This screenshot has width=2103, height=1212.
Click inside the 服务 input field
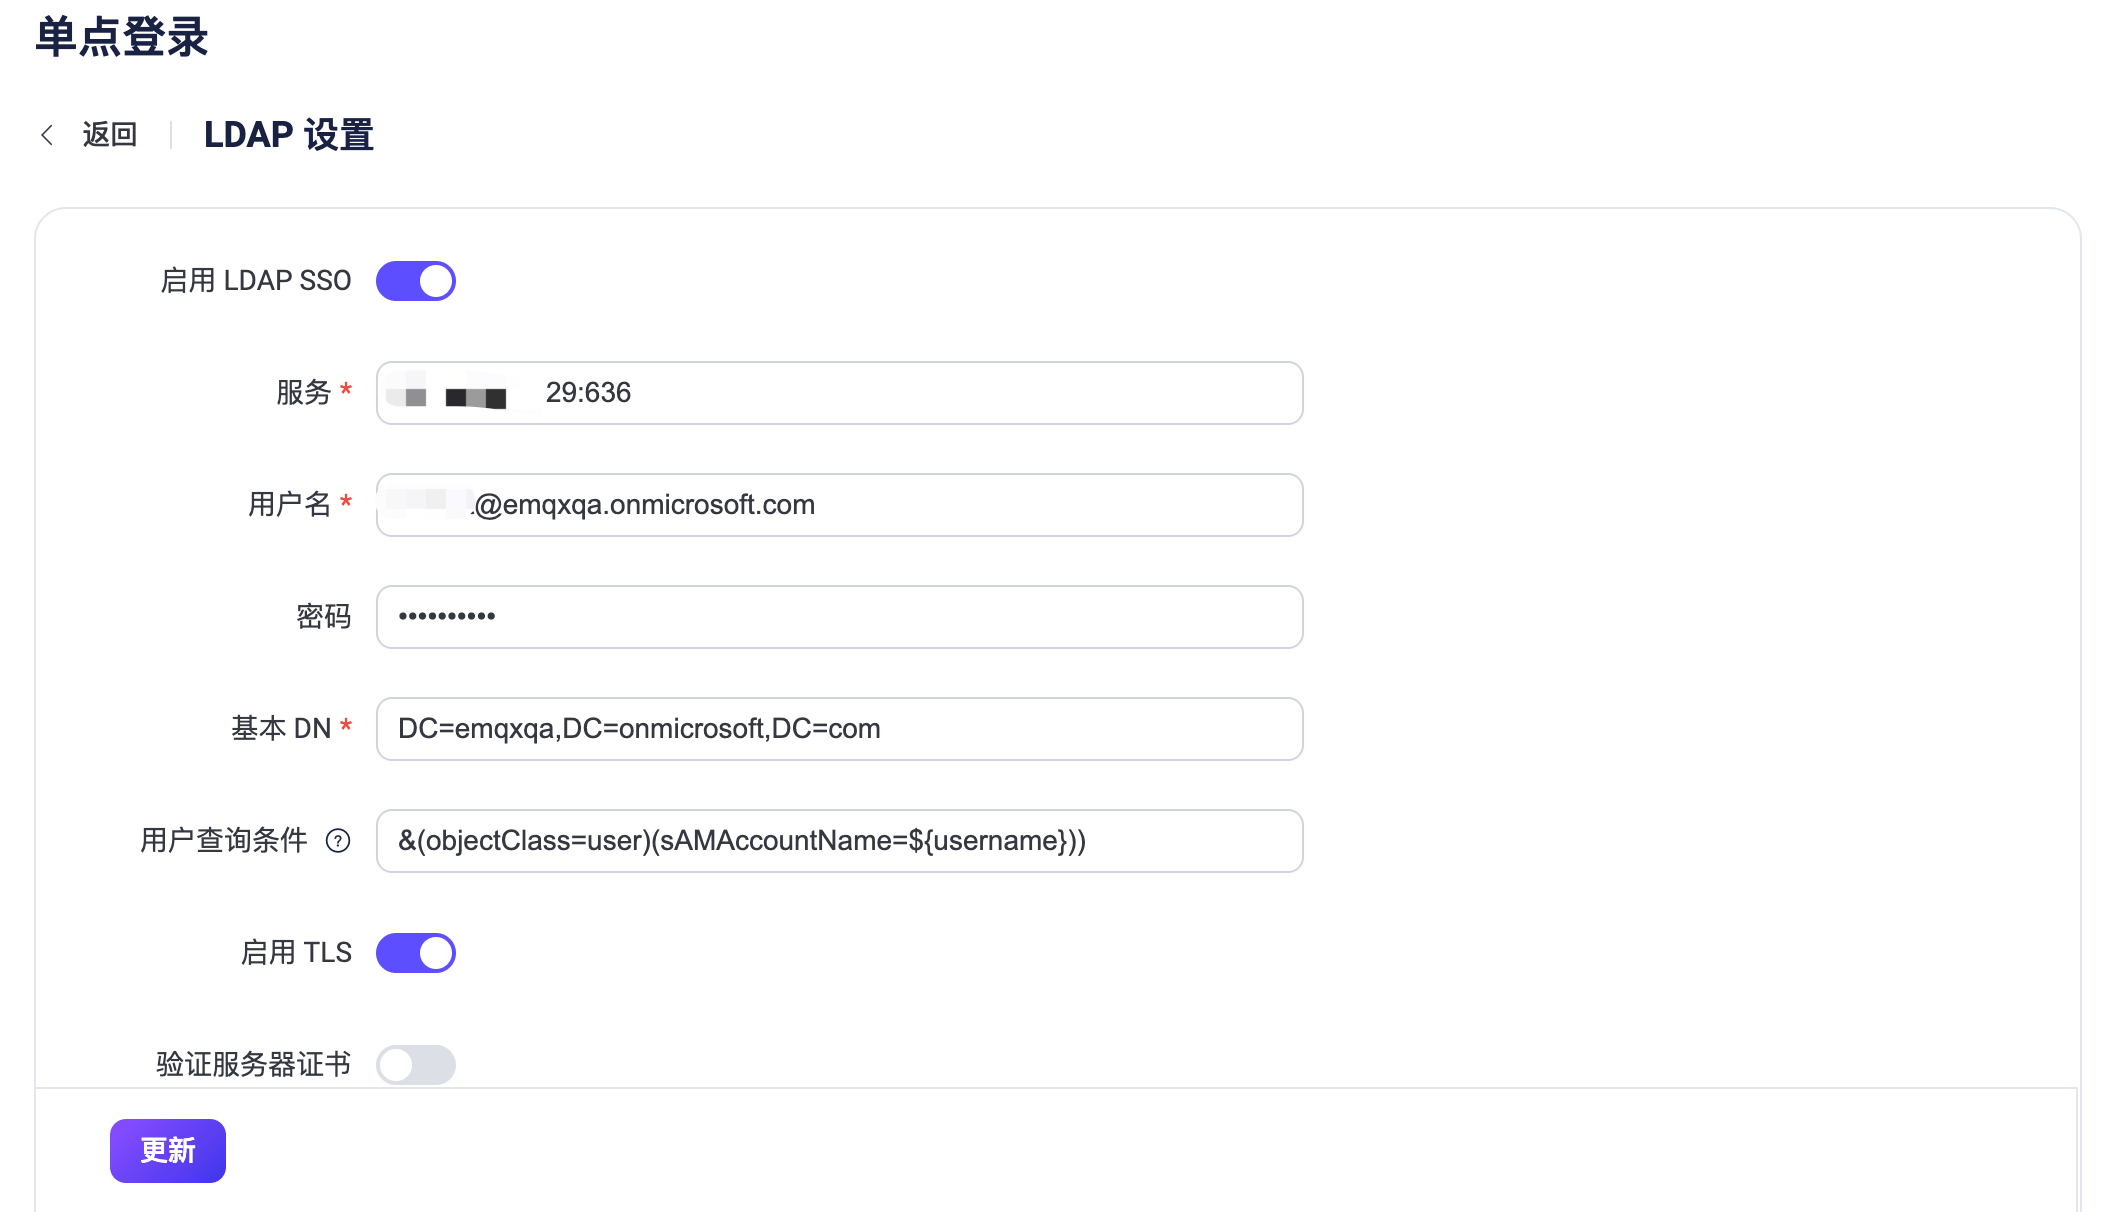[840, 393]
